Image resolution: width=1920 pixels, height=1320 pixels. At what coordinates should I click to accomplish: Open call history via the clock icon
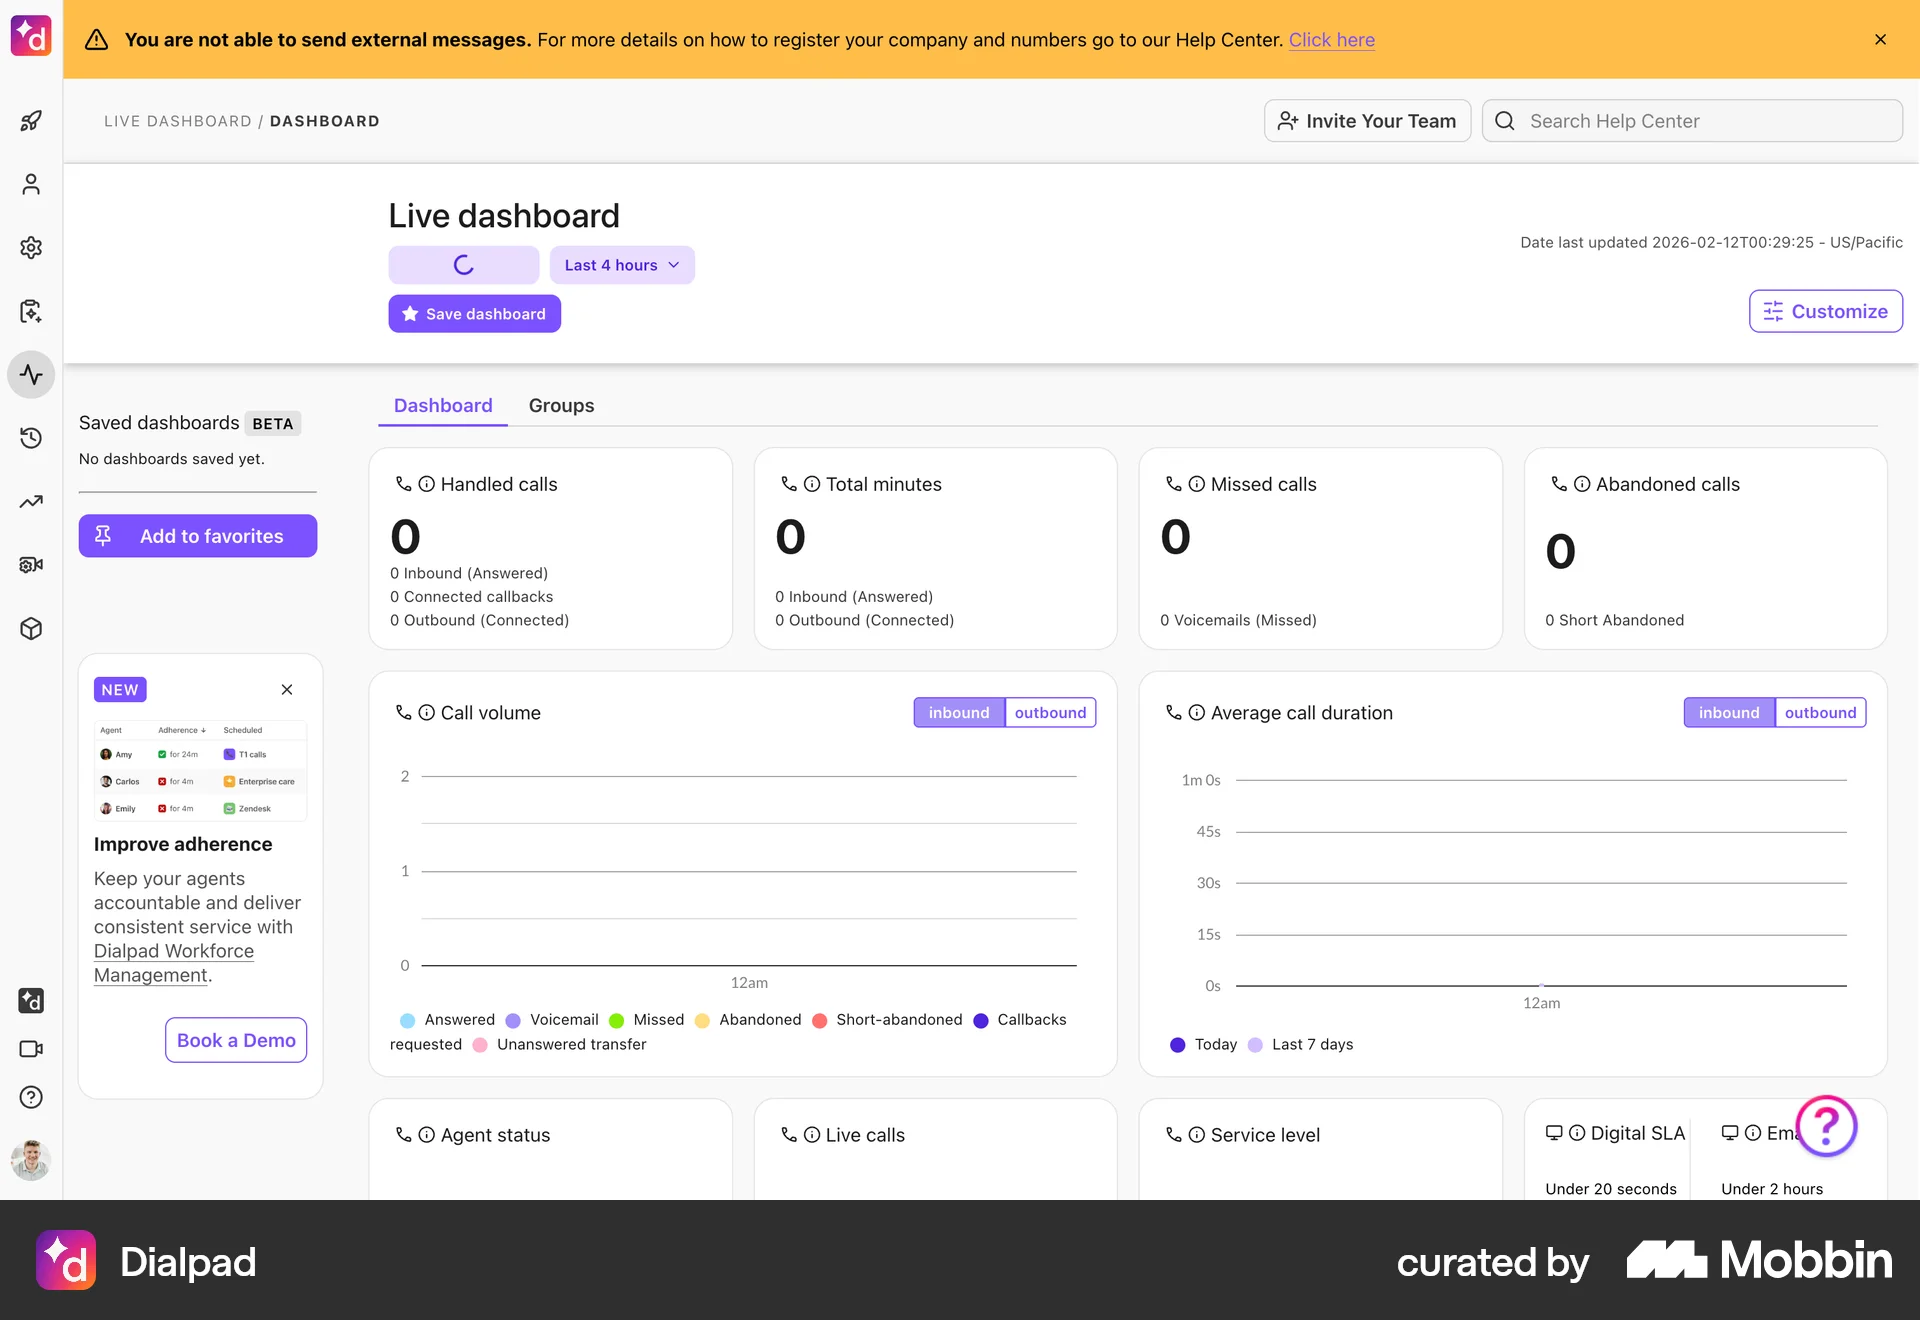tap(31, 438)
